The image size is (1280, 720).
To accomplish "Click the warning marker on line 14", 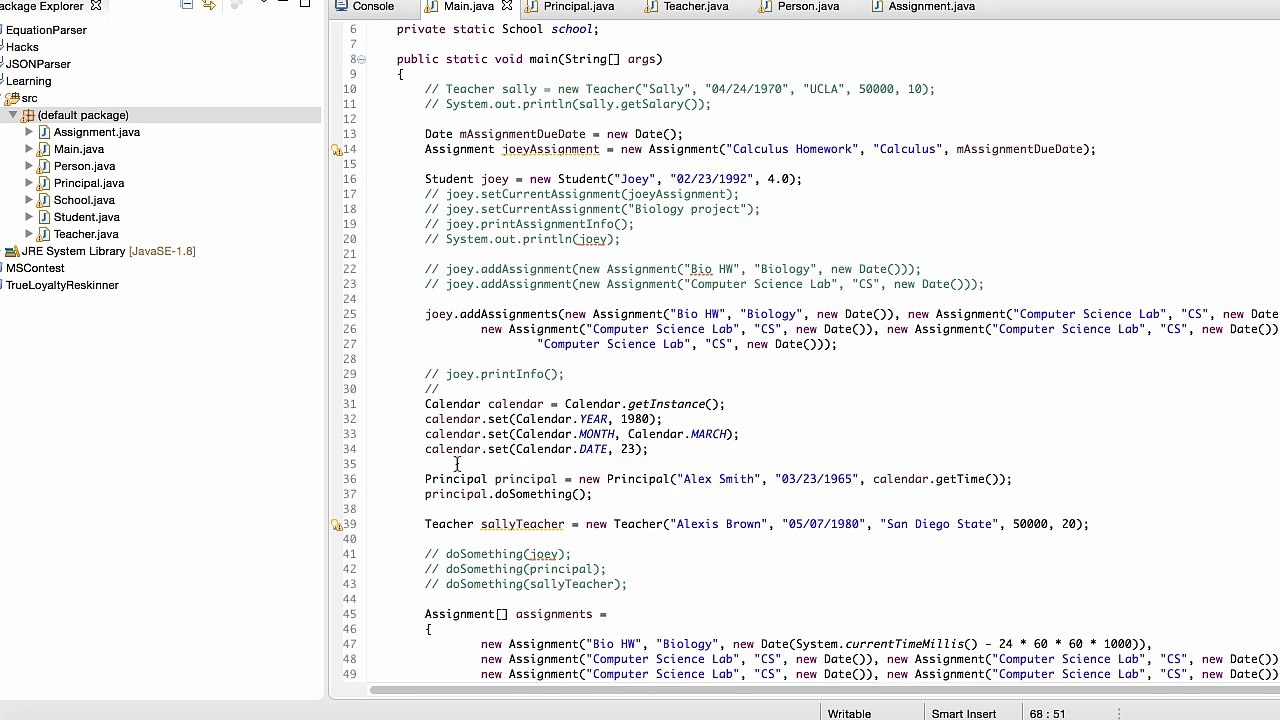I will (338, 150).
